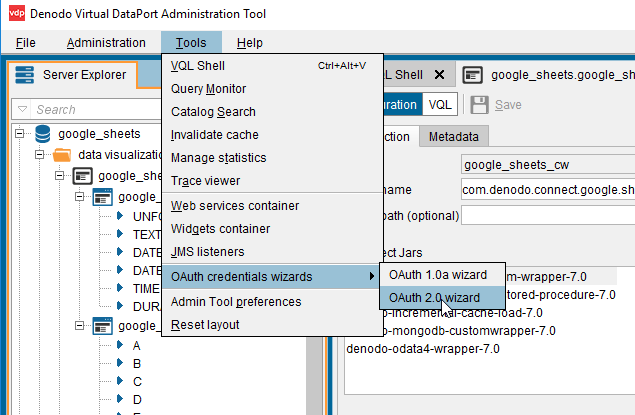Close the VQL Shell tab

tap(439, 75)
